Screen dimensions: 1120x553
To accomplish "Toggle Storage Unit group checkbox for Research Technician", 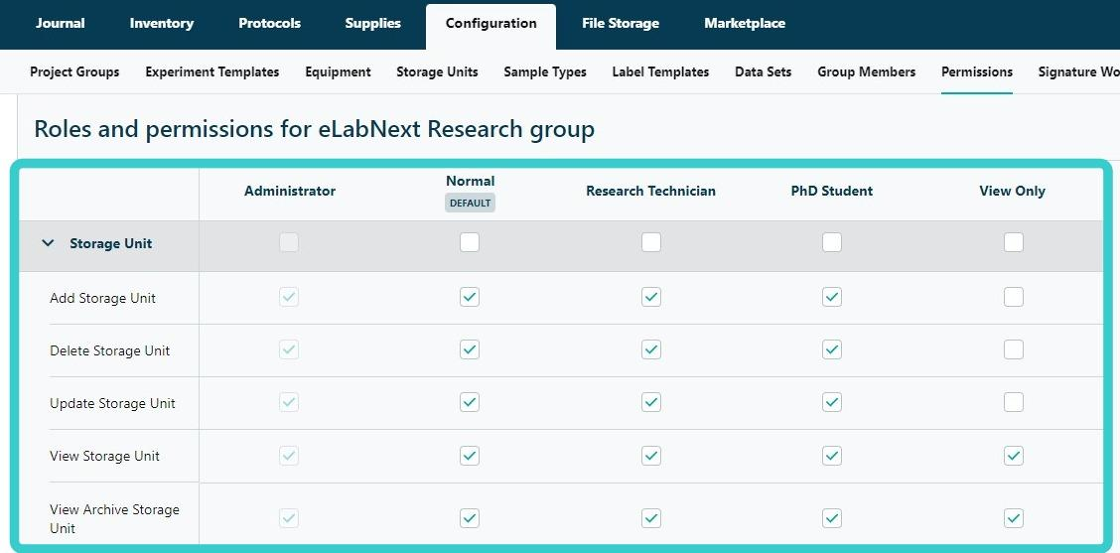I will pos(651,242).
